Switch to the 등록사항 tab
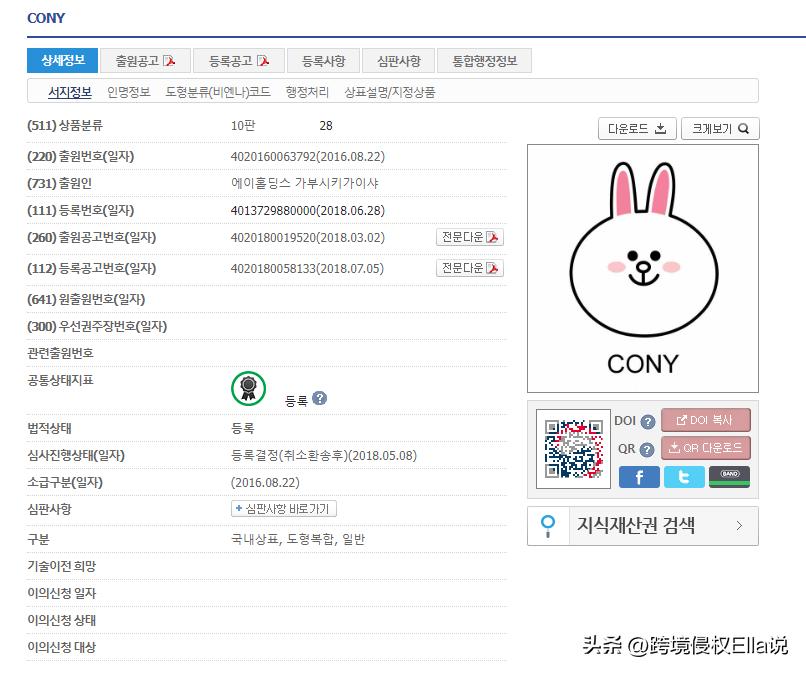 (x=324, y=61)
